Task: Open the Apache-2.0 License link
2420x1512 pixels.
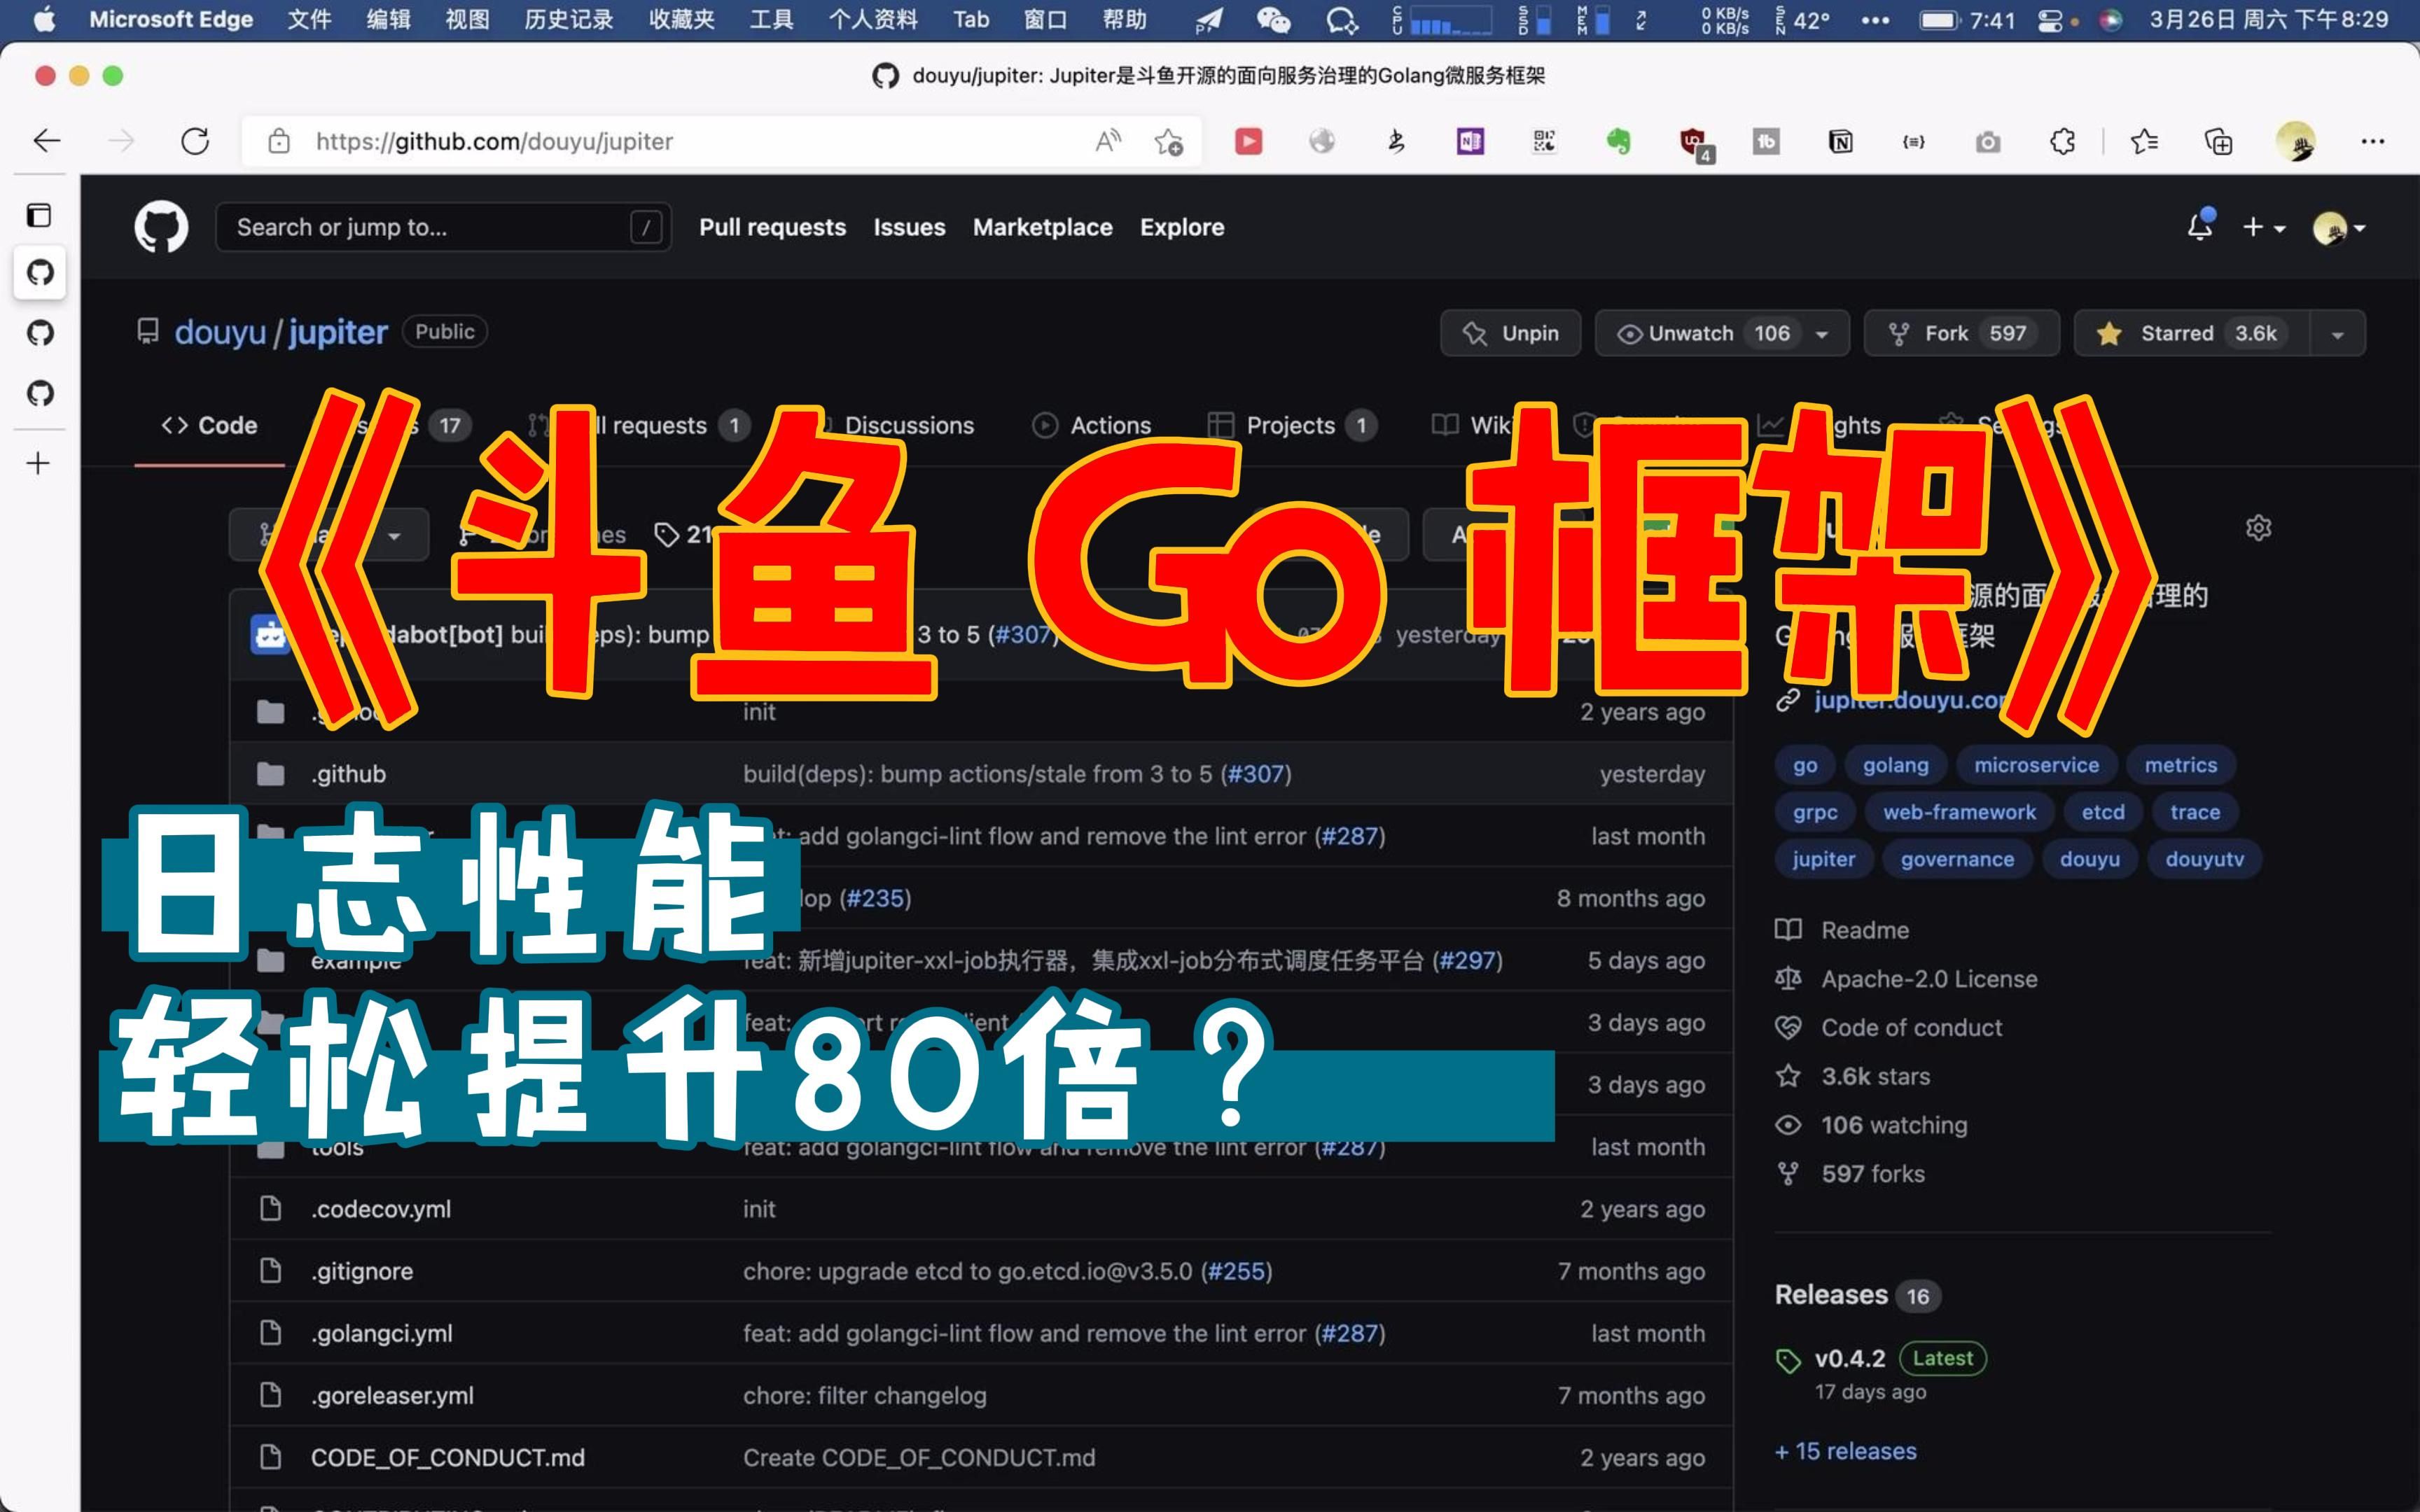Action: click(1929, 979)
